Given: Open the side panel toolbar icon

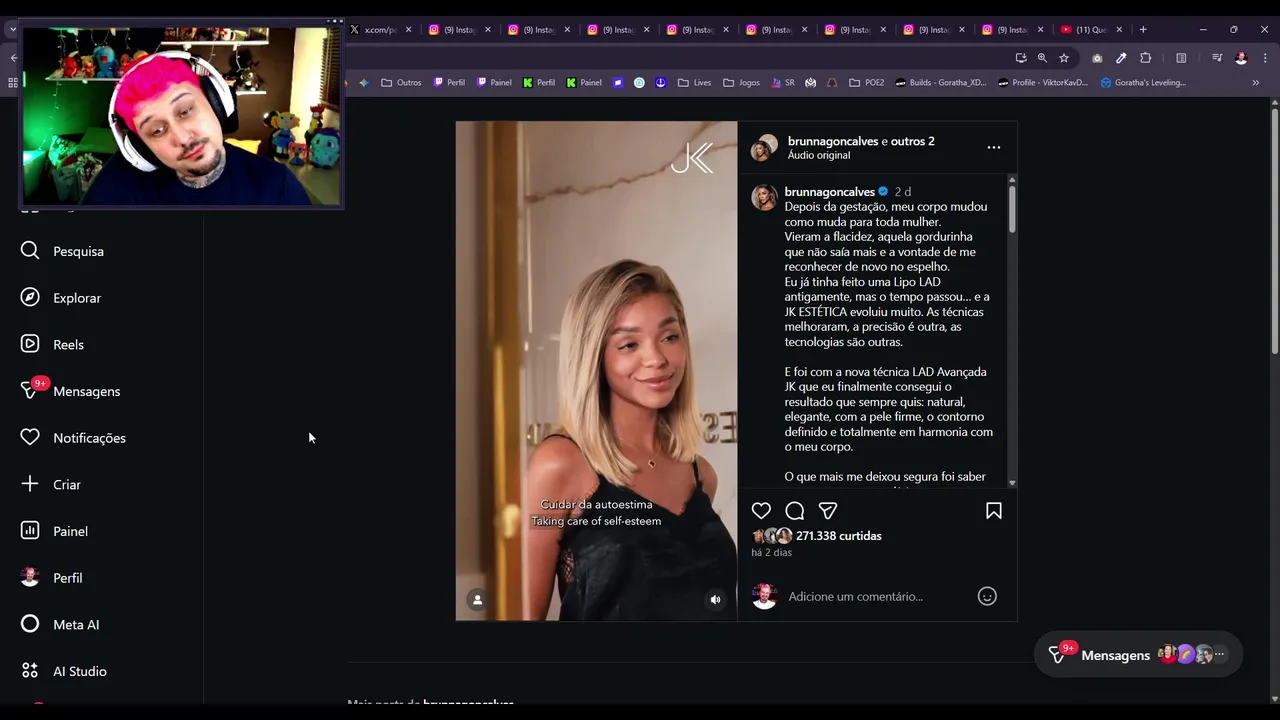Looking at the screenshot, I should [x=1181, y=58].
